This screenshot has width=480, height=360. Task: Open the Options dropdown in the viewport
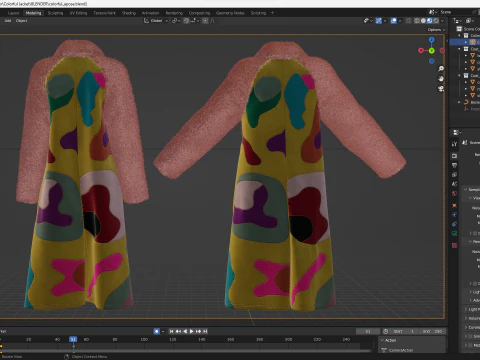click(436, 30)
